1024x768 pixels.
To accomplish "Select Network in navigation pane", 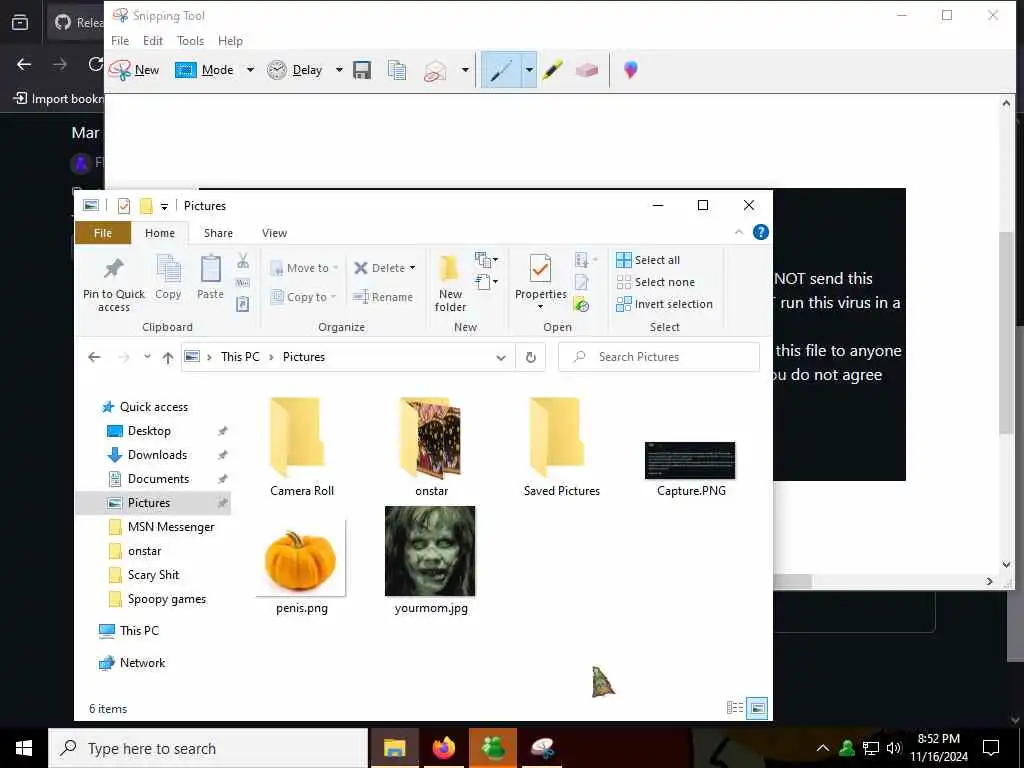I will [x=142, y=663].
